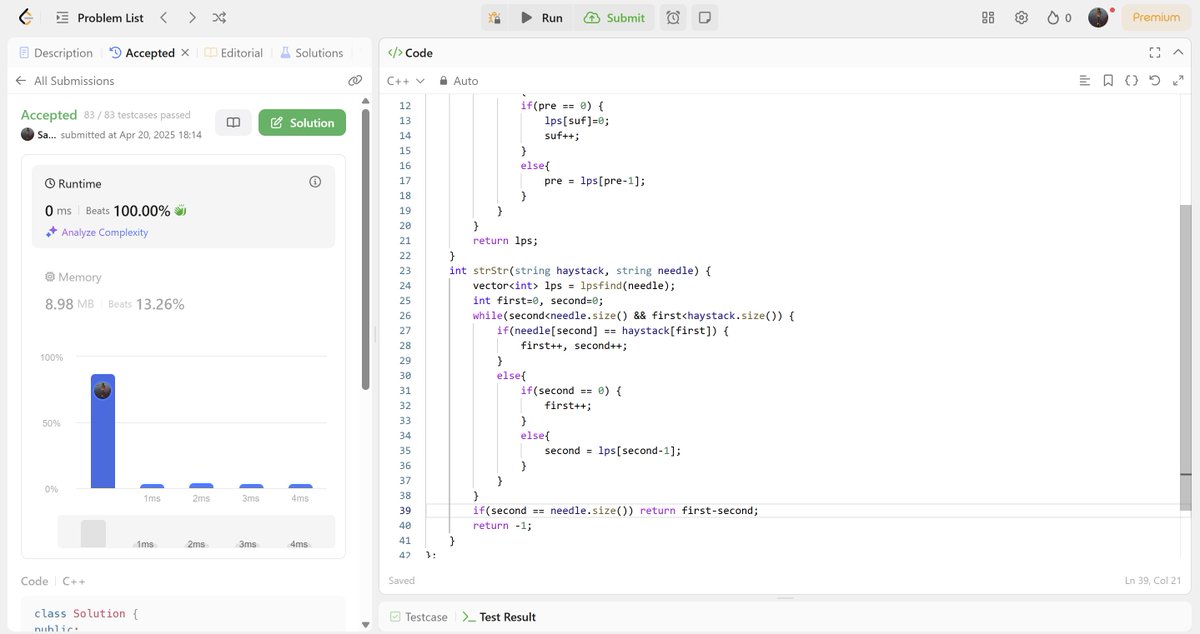The image size is (1200, 634).
Task: Click the notes book icon button
Action: point(233,122)
